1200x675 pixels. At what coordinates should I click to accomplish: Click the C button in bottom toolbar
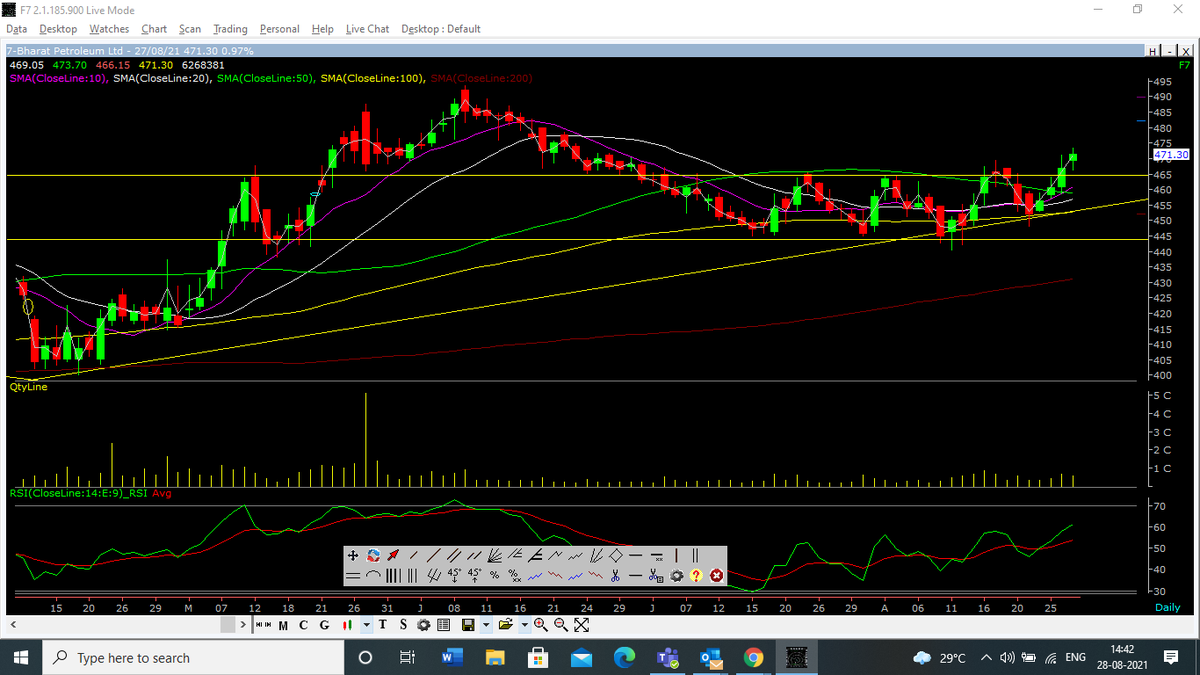coord(303,626)
